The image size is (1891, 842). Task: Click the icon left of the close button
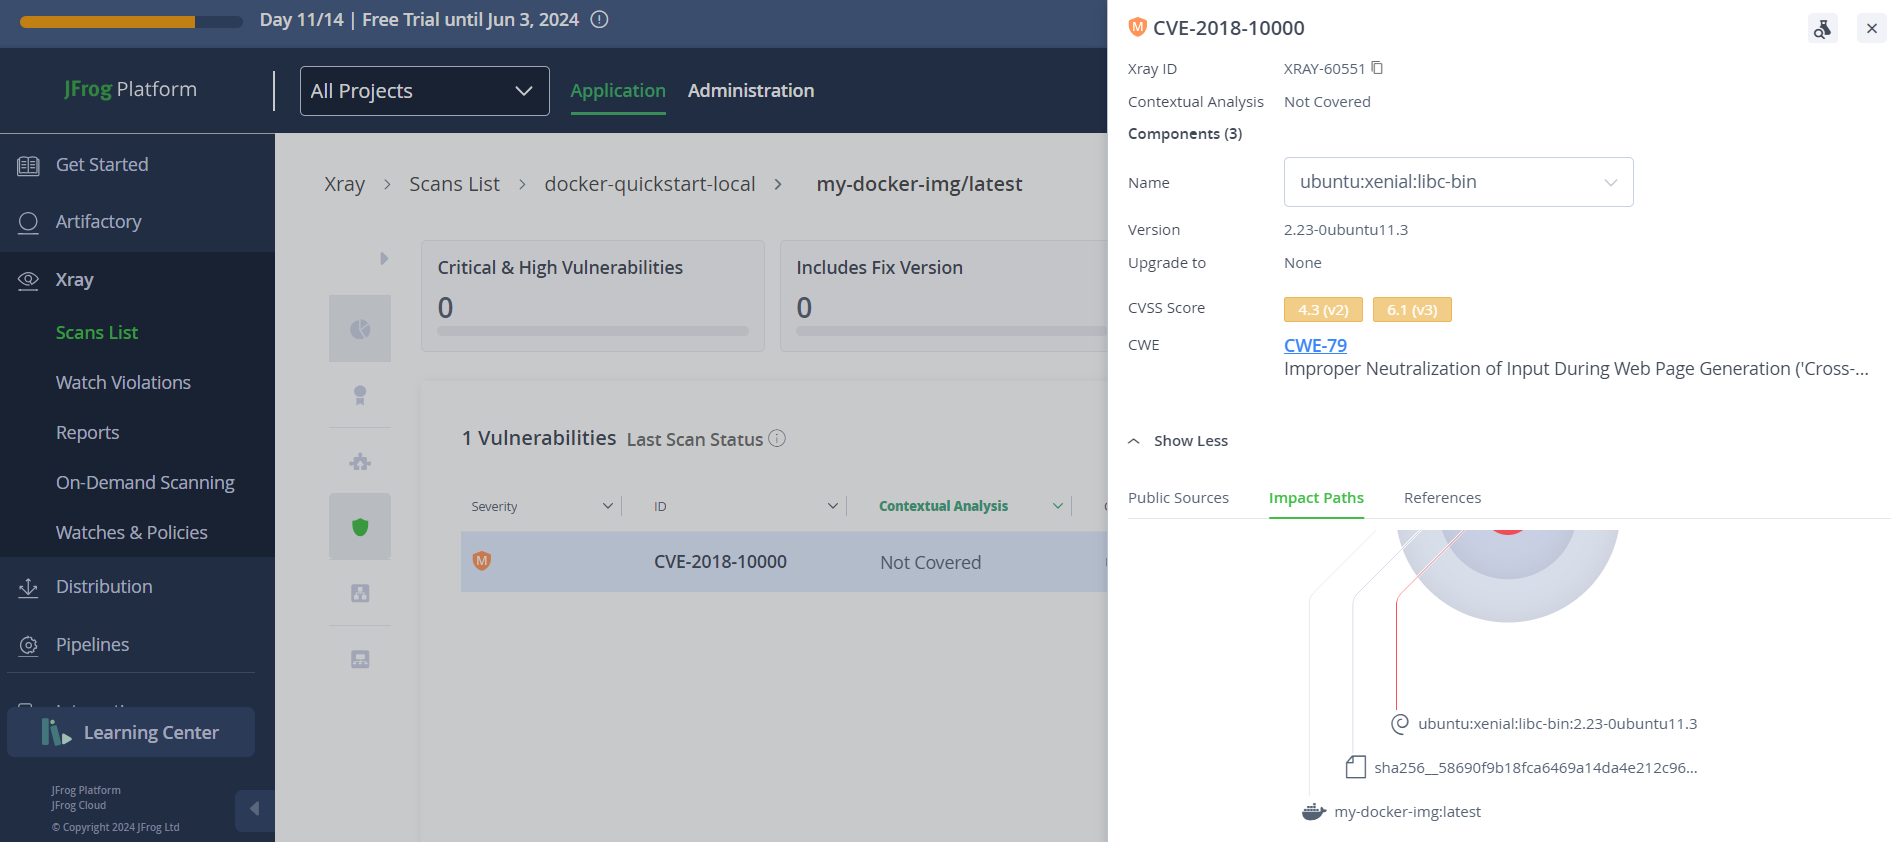click(x=1823, y=28)
